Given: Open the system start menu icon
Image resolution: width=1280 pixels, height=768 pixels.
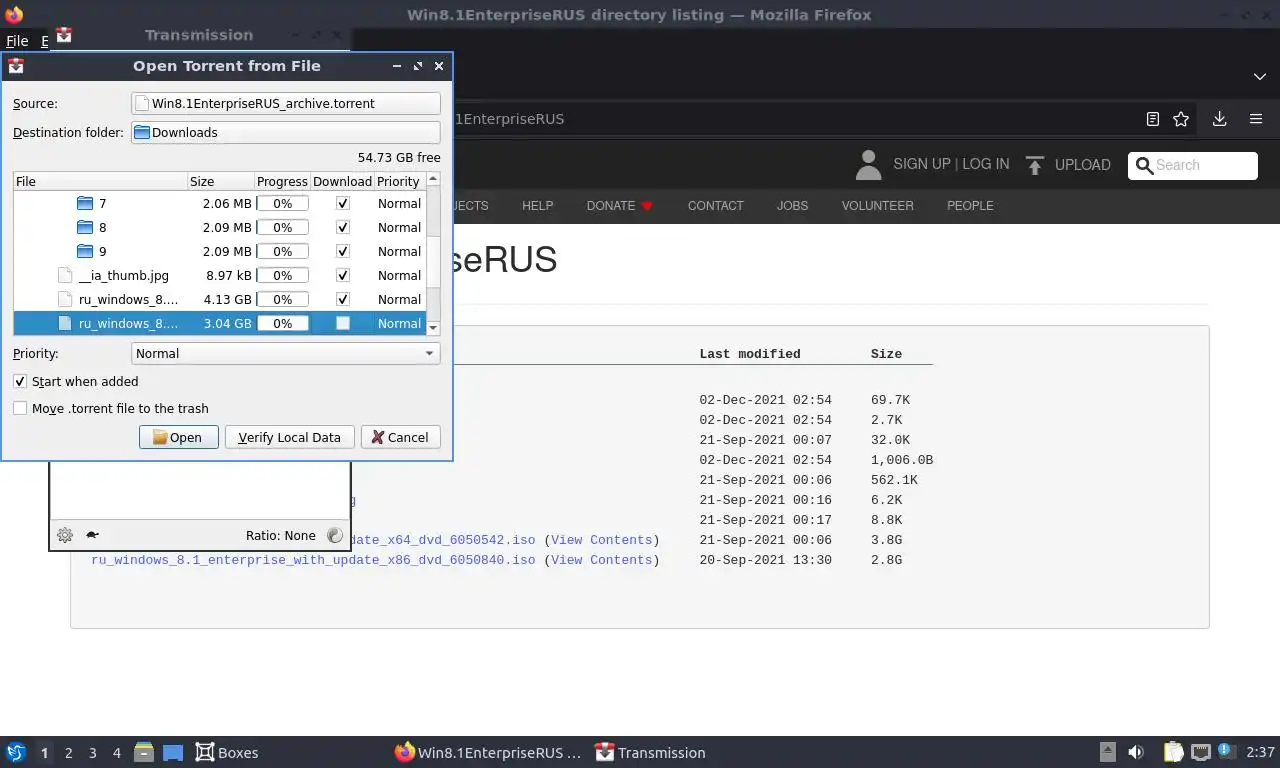Looking at the screenshot, I should pos(15,752).
